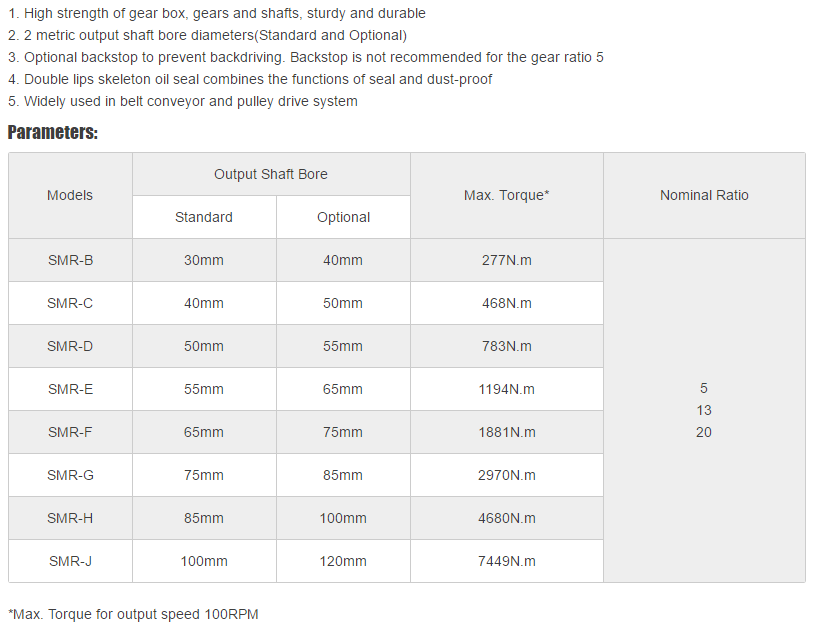Click nominal ratio value 13
Image resolution: width=825 pixels, height=627 pixels.
[x=704, y=410]
